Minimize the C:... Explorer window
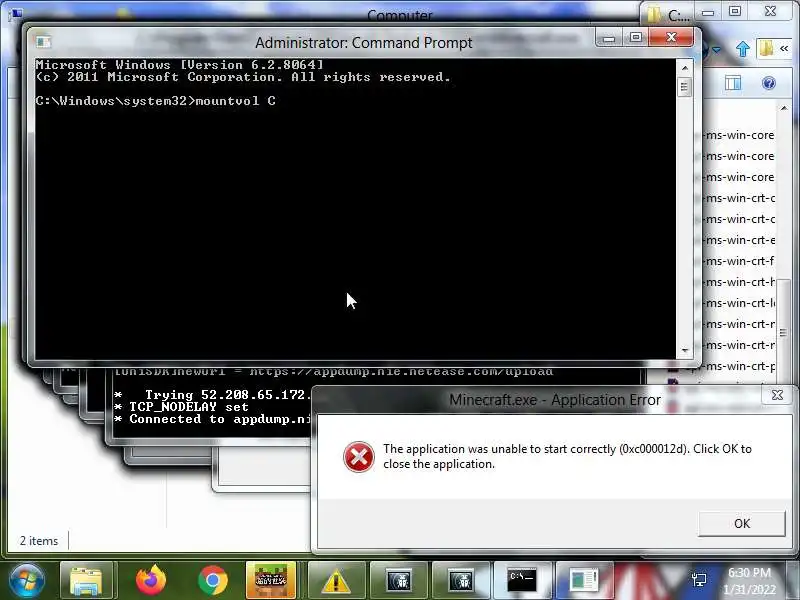This screenshot has width=800, height=600. pyautogui.click(x=708, y=12)
